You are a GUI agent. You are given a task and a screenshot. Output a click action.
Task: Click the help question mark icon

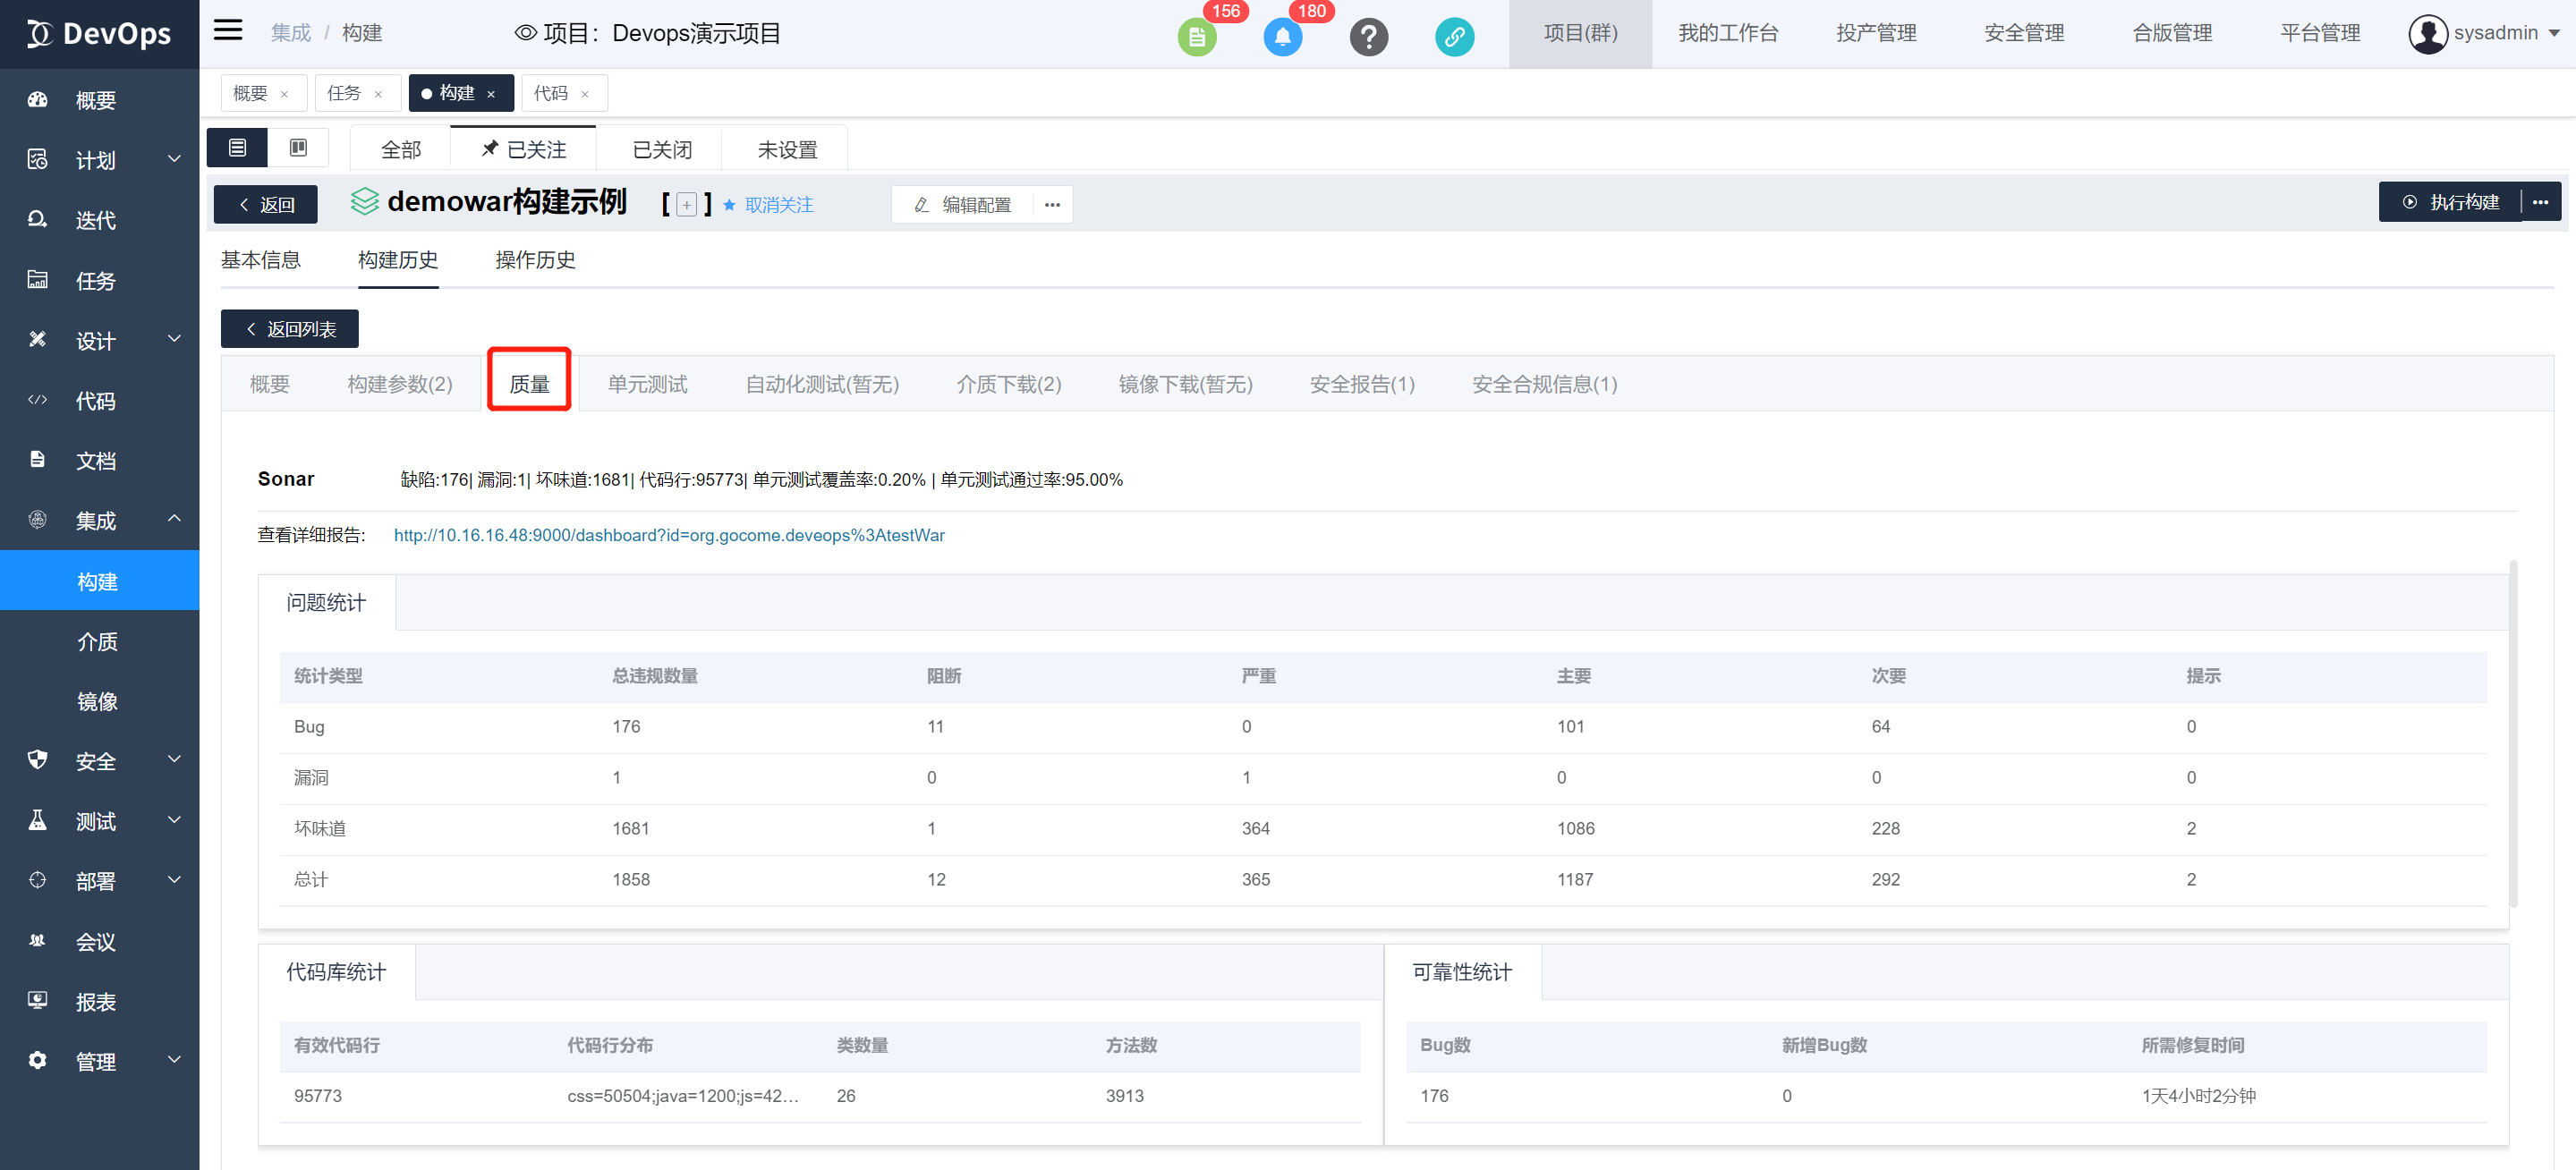point(1368,37)
